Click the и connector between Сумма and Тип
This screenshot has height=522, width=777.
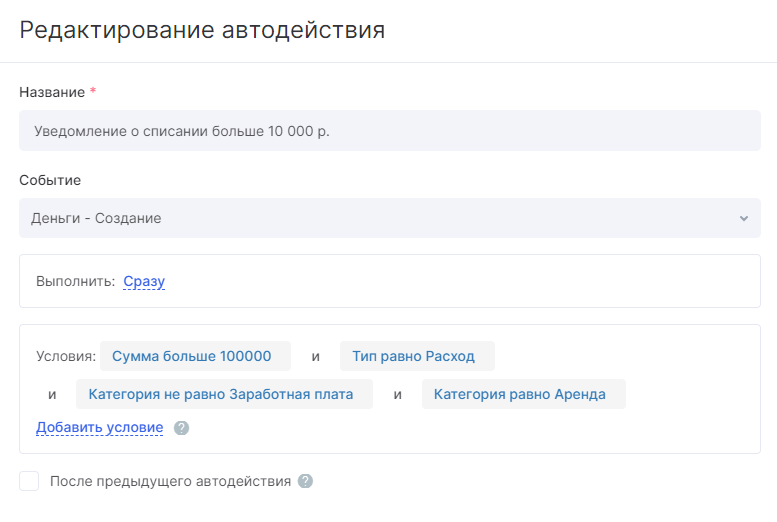[315, 356]
